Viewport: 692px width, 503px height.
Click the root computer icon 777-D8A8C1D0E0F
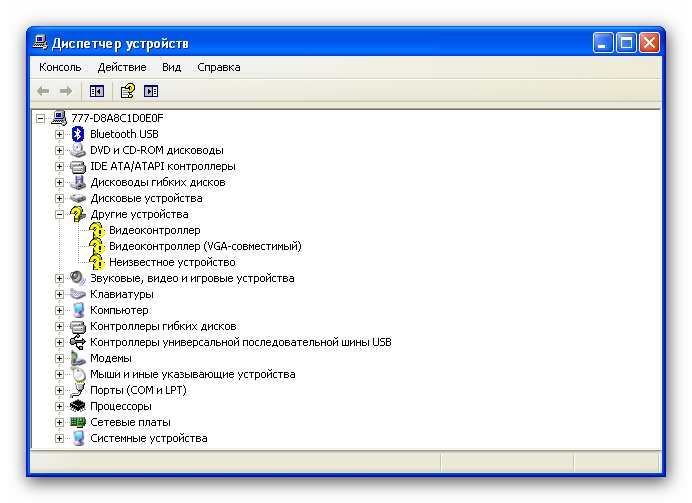click(x=59, y=118)
